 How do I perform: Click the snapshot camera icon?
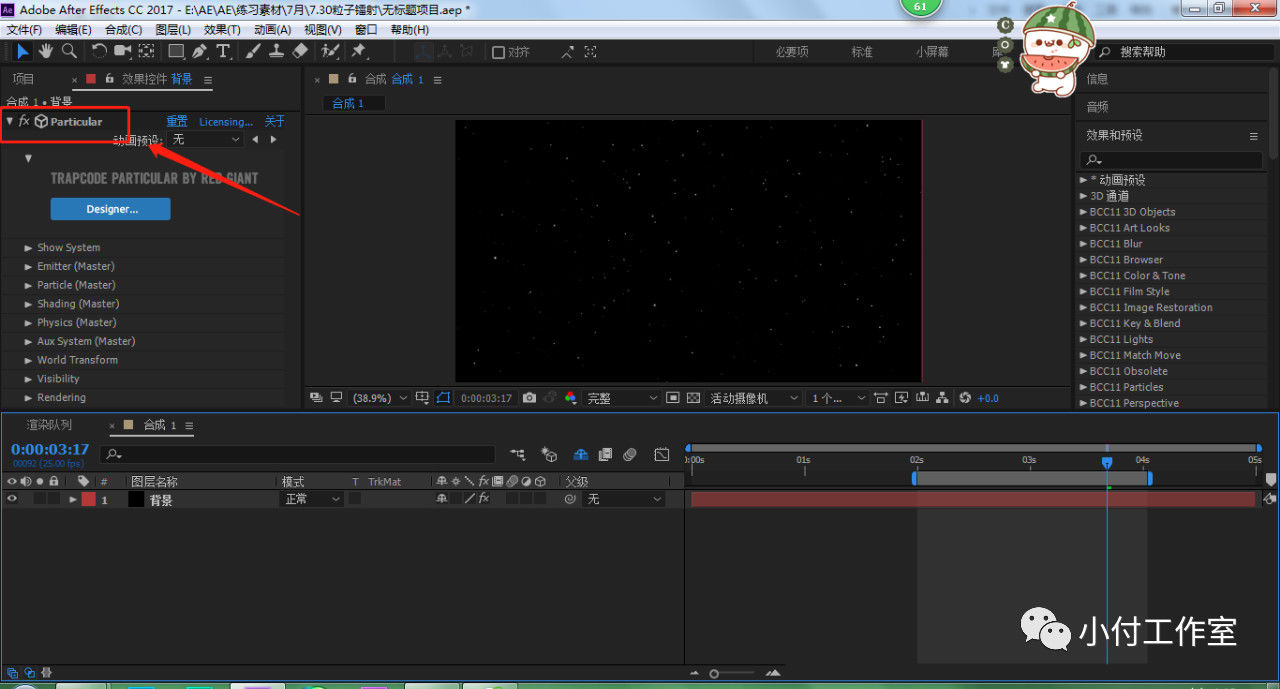(x=529, y=398)
